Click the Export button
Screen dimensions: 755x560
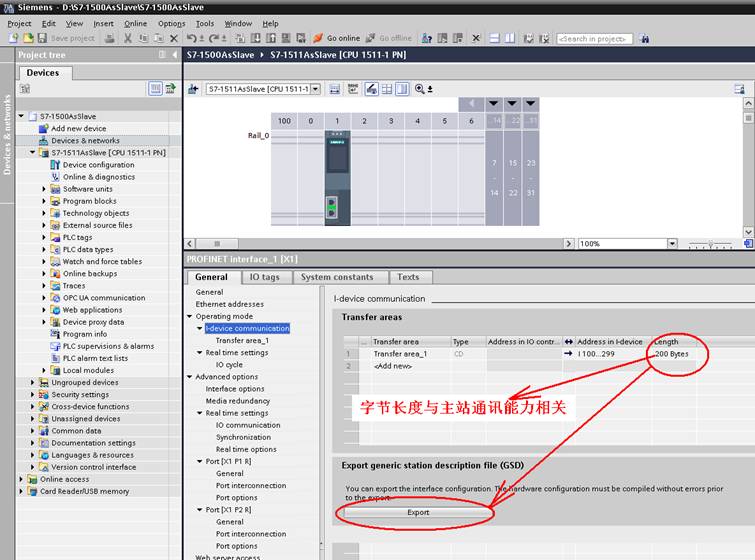(x=418, y=512)
